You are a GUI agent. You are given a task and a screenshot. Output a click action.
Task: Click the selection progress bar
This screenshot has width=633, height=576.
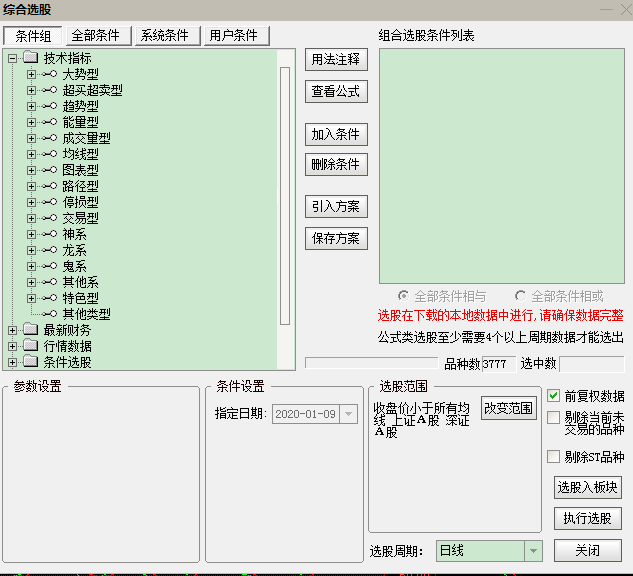click(371, 362)
